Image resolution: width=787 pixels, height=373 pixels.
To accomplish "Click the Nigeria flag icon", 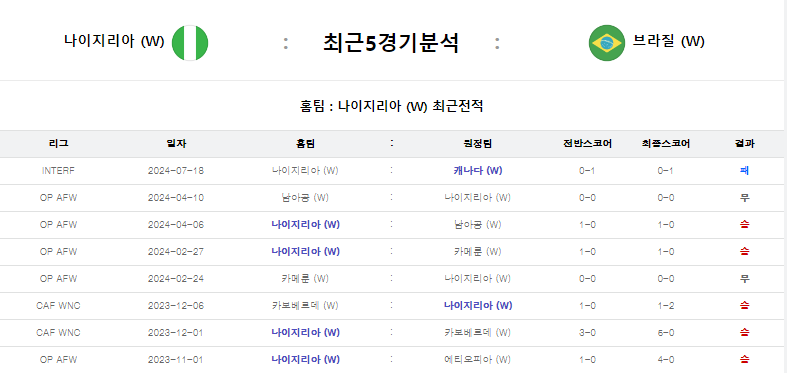I will tap(190, 43).
